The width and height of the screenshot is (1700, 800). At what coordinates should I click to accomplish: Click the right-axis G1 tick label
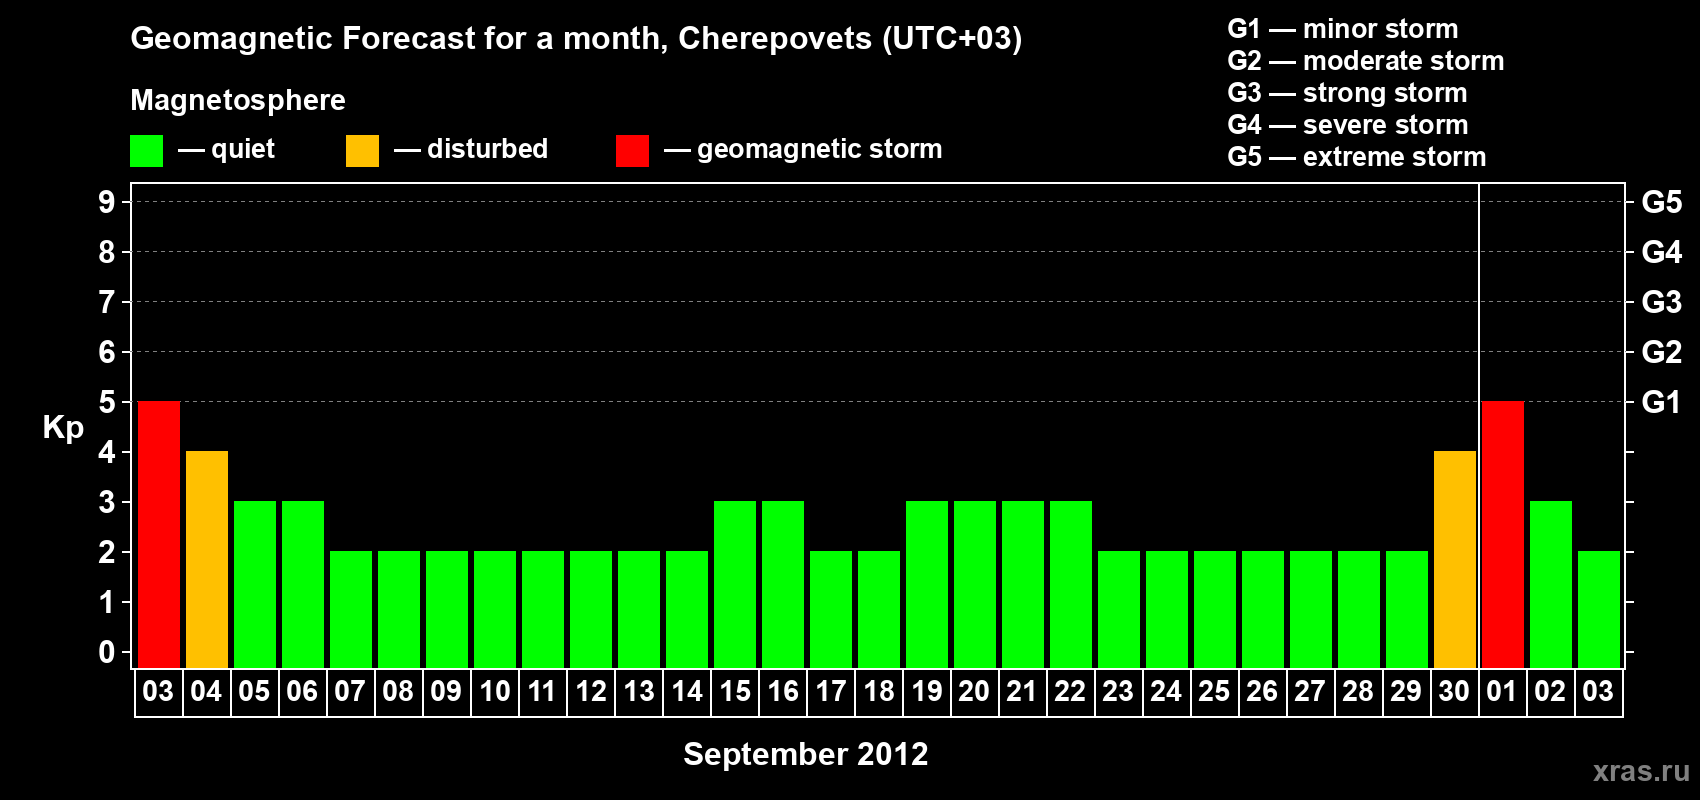click(x=1662, y=402)
